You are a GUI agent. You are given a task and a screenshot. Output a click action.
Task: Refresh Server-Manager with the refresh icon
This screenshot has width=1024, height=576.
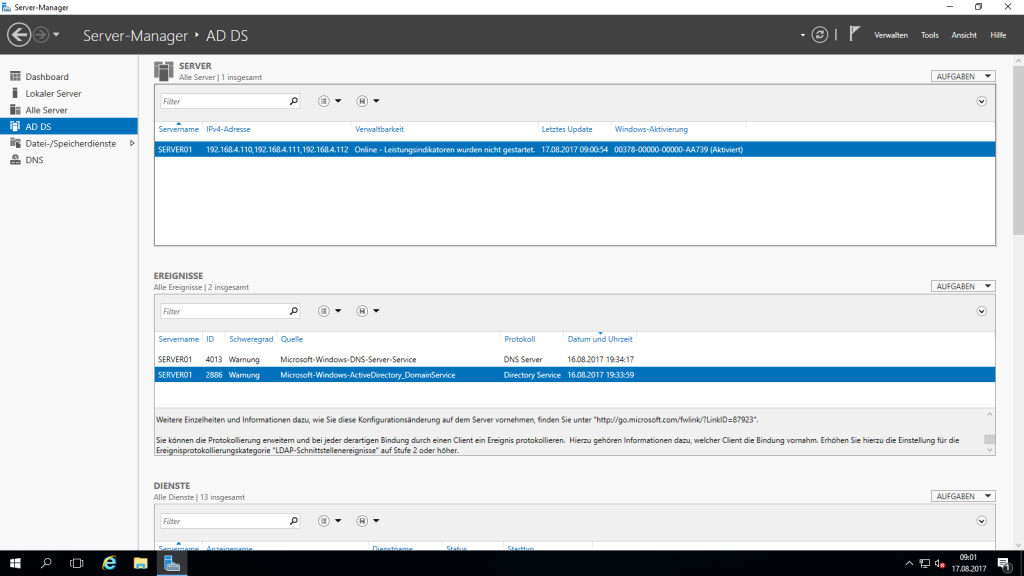click(x=820, y=35)
